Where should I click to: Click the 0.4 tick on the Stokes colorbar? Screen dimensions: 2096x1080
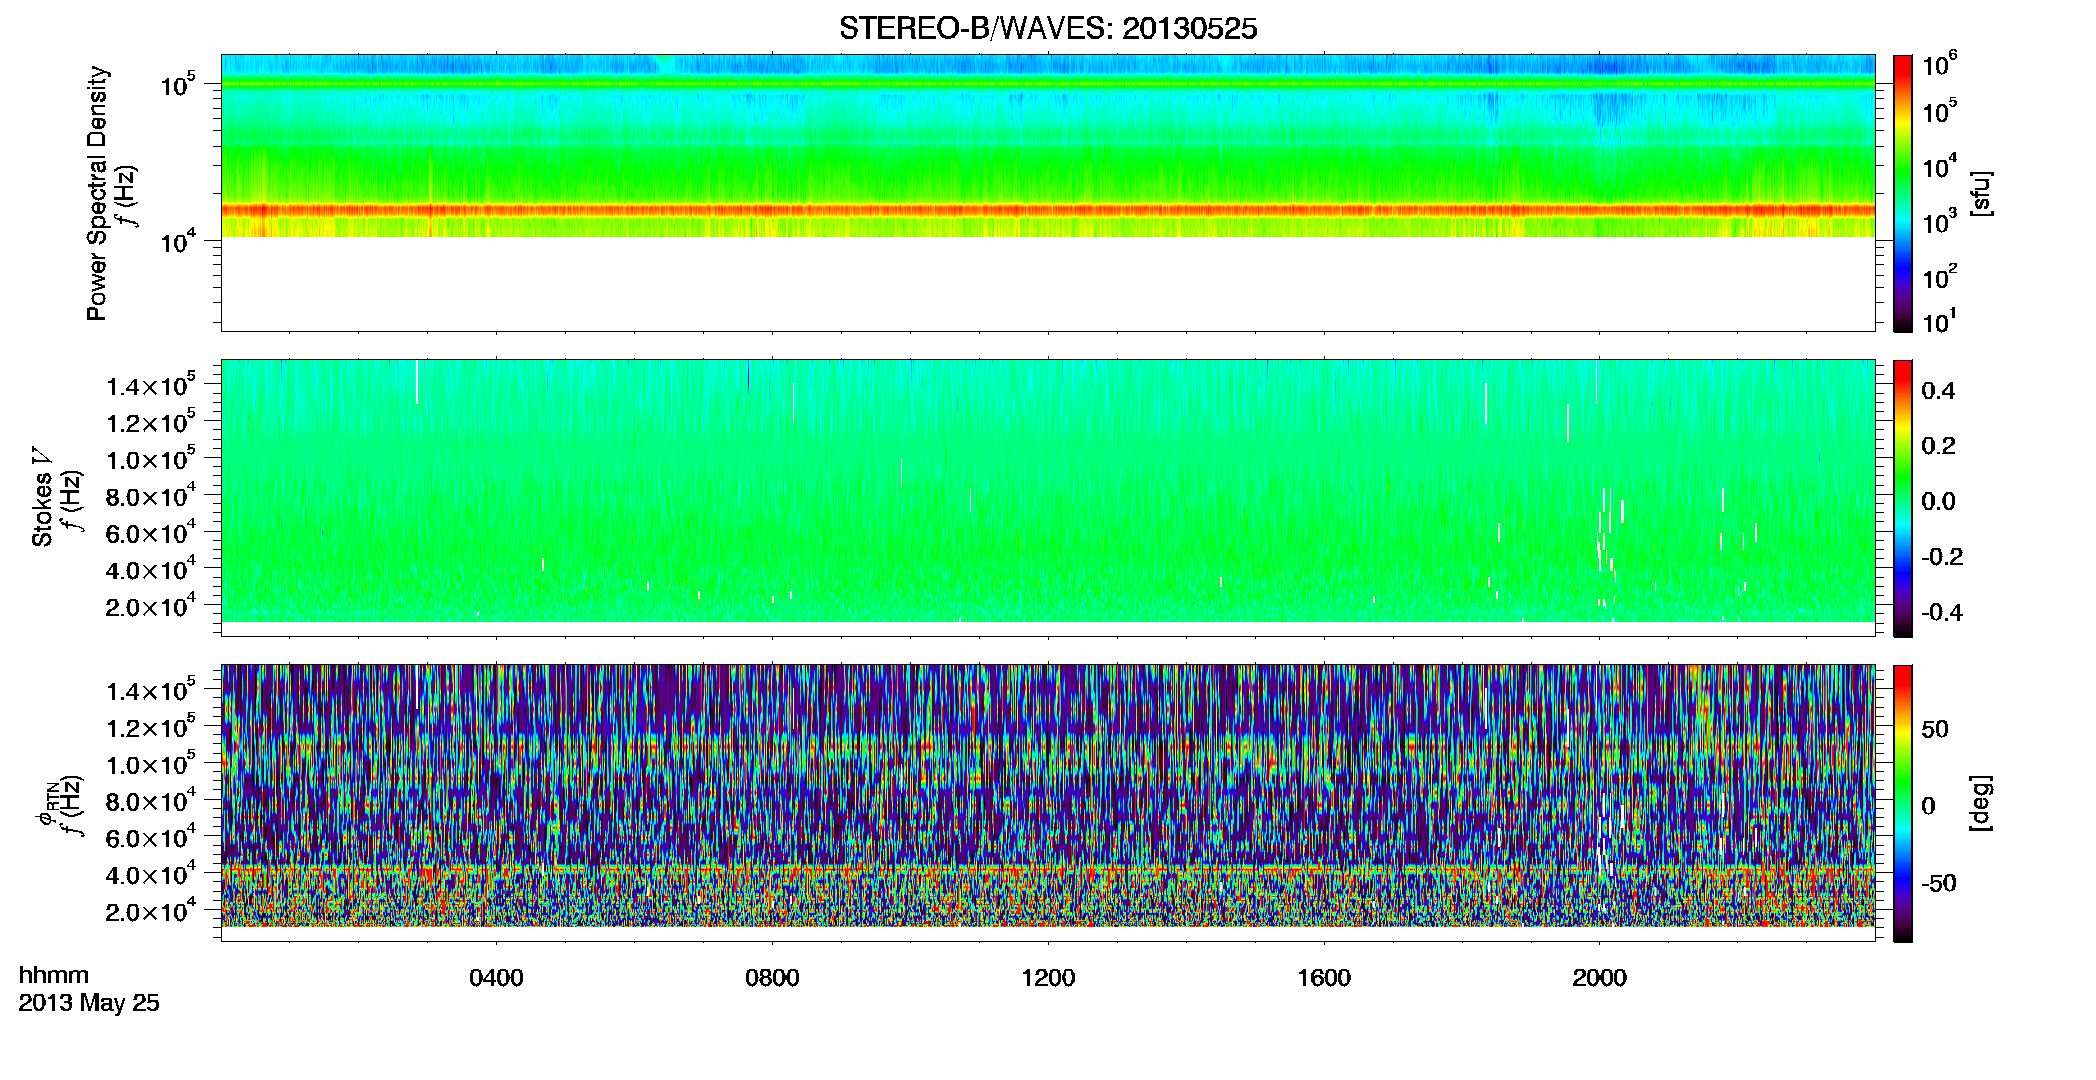click(1938, 391)
